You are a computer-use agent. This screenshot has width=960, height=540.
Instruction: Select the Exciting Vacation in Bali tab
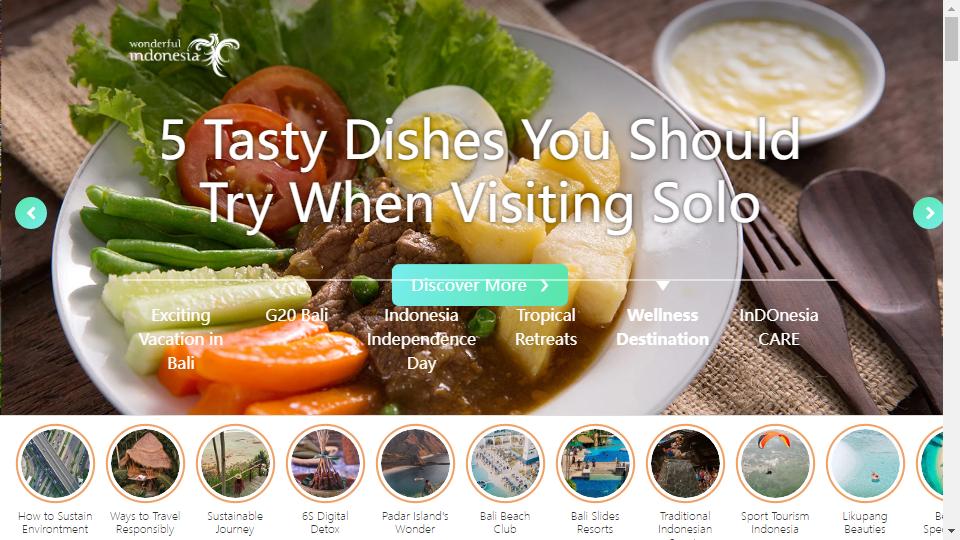tap(181, 339)
